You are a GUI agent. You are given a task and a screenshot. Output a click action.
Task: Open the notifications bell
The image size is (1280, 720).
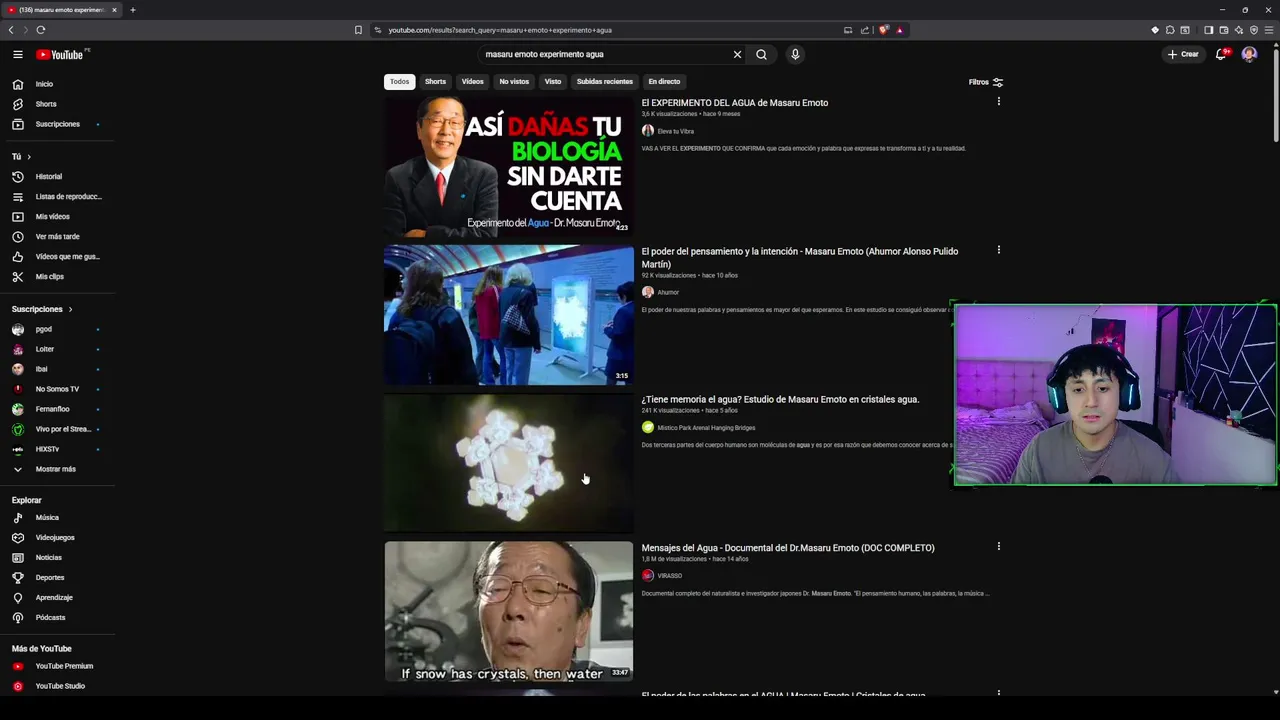pyautogui.click(x=1220, y=54)
